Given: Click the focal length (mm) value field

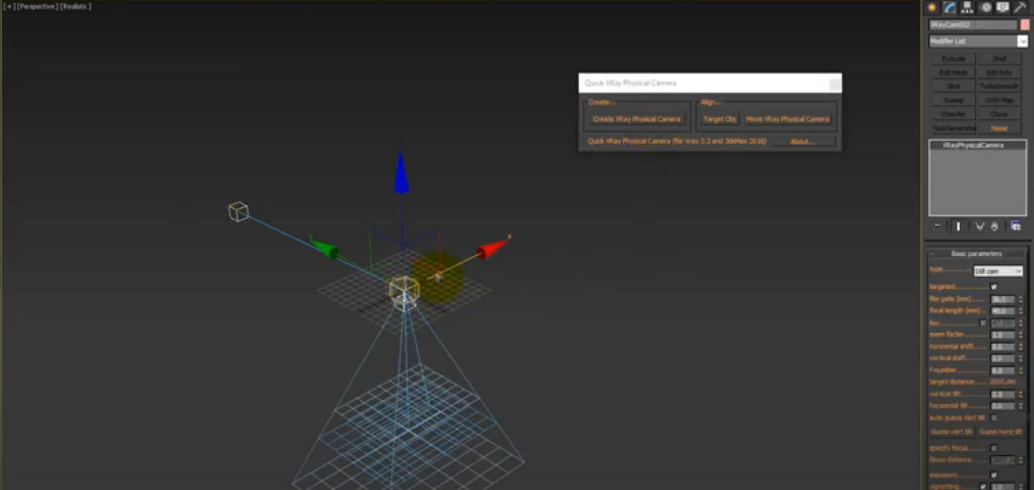Looking at the screenshot, I should 1003,311.
